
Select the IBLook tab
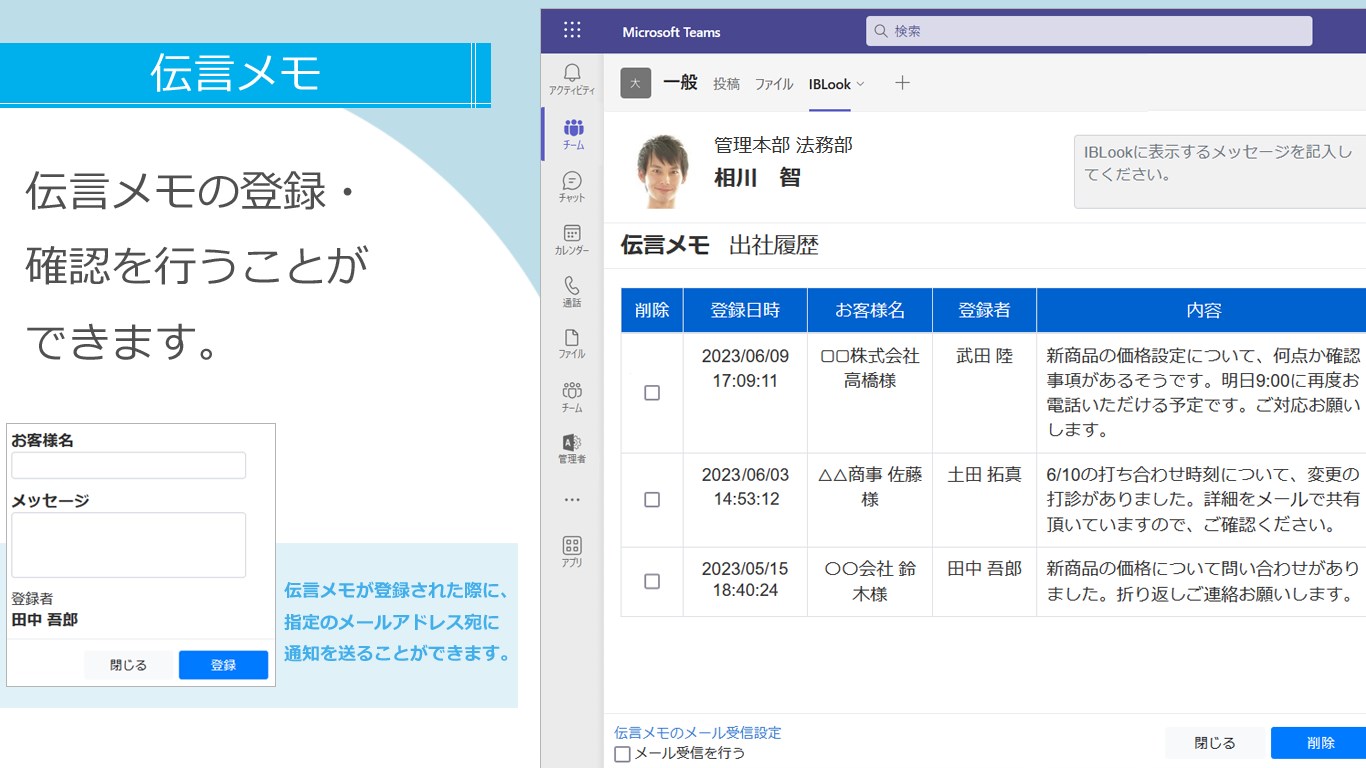pyautogui.click(x=830, y=84)
